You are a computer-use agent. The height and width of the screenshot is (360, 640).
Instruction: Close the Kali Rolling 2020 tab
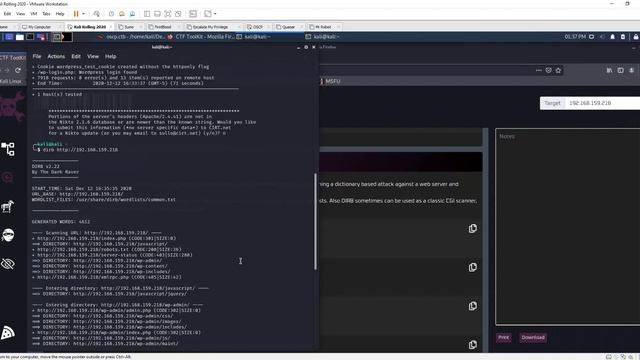coord(111,27)
